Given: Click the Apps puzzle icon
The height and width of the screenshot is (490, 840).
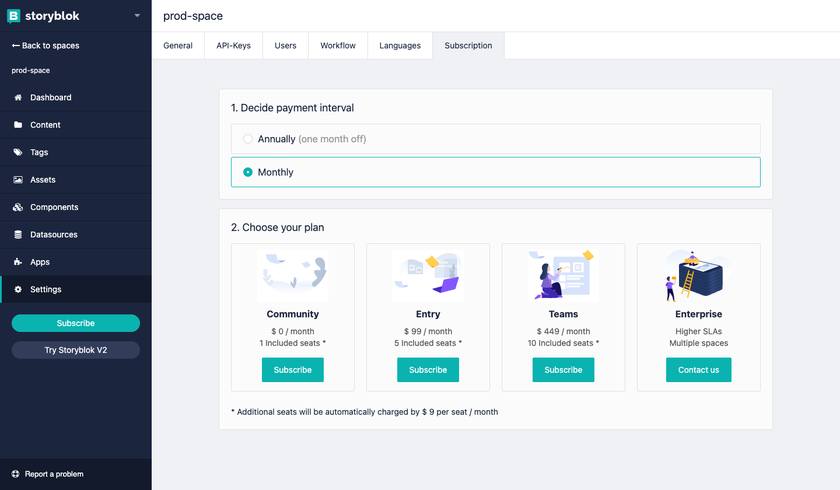Looking at the screenshot, I should (18, 262).
